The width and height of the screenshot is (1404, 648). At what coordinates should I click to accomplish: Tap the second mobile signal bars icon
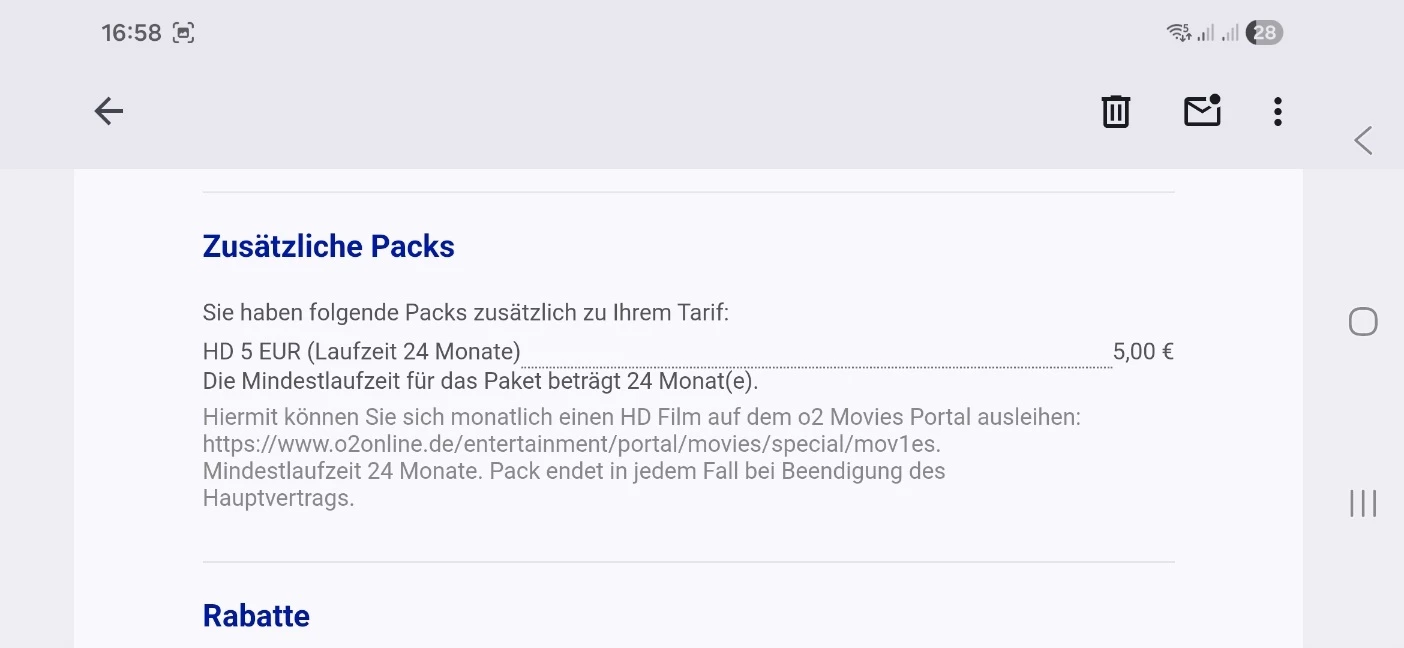pyautogui.click(x=1230, y=33)
